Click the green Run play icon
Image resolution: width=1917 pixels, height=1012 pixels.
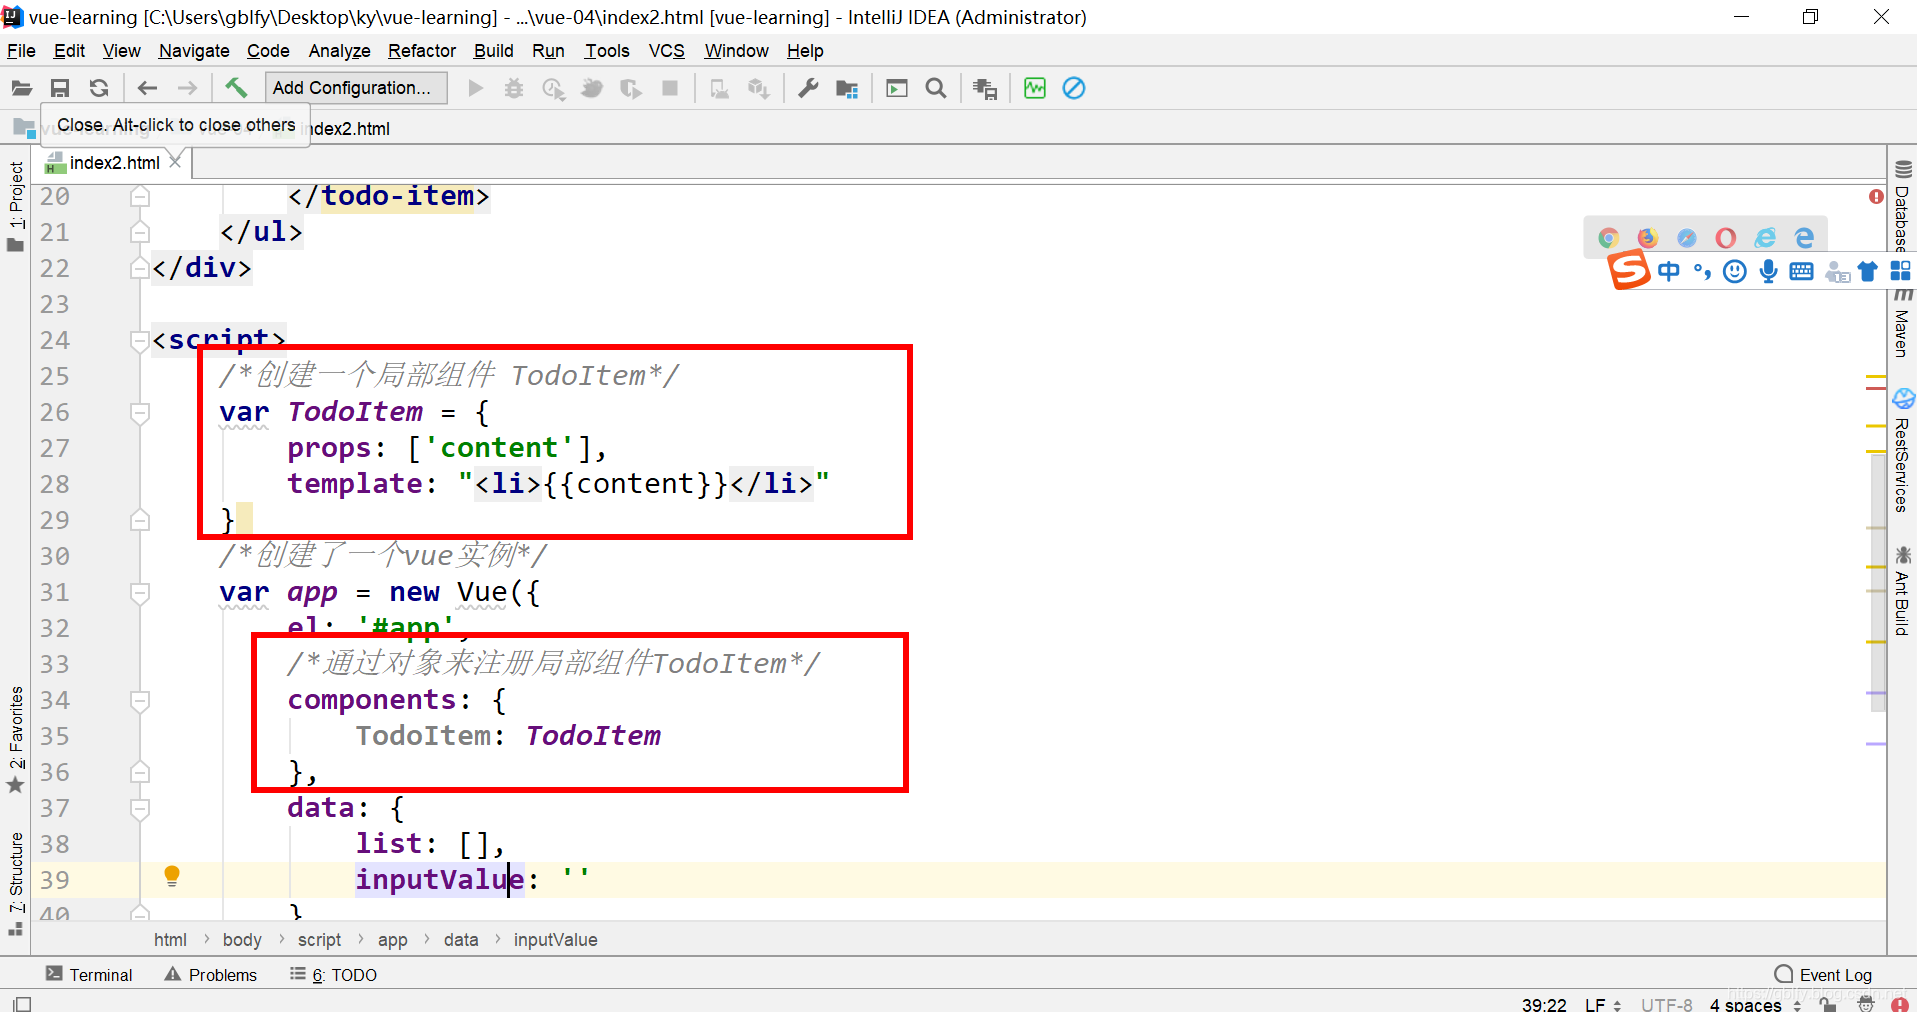click(x=475, y=89)
